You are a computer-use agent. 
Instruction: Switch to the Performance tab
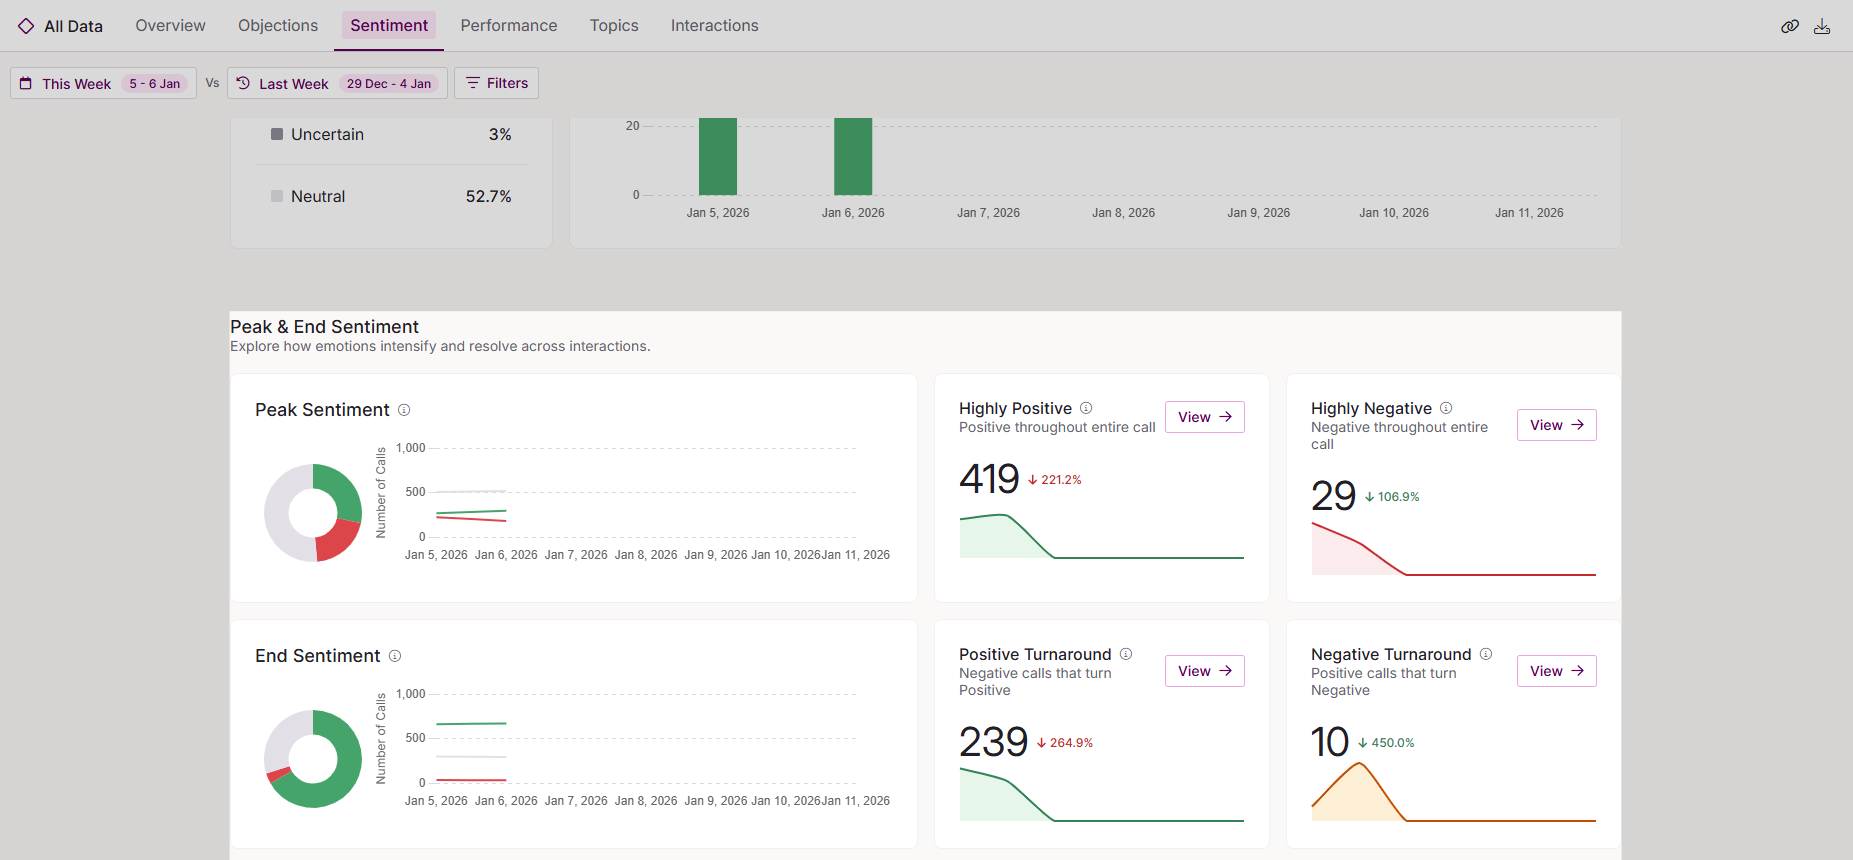509,26
